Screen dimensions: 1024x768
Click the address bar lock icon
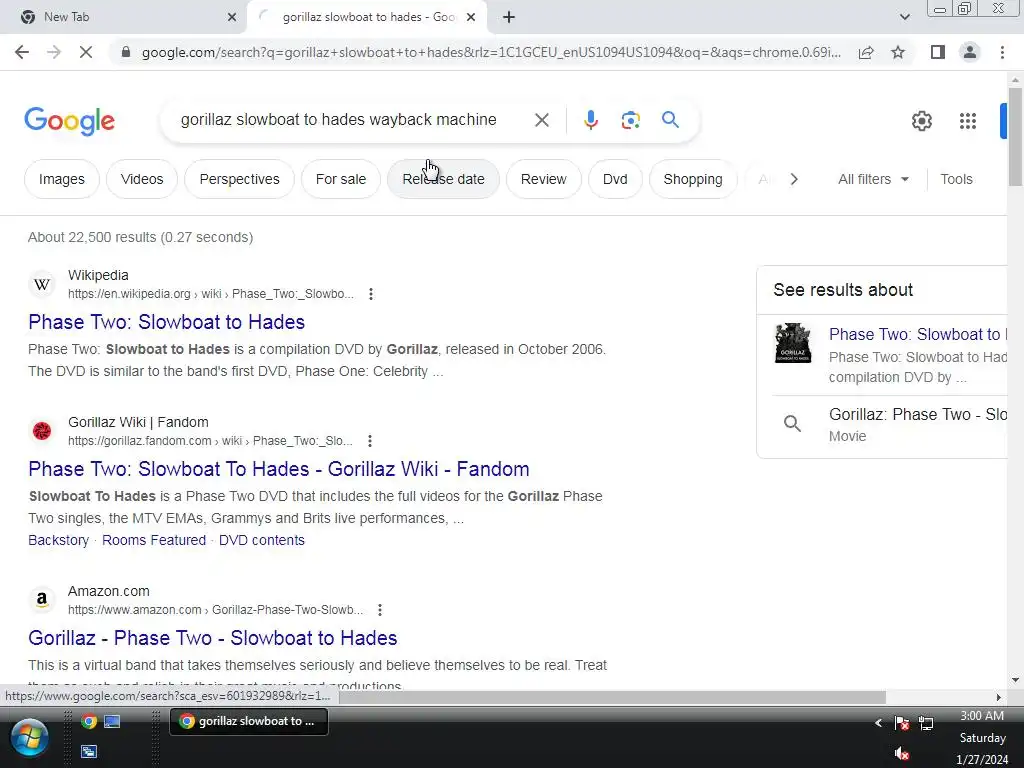click(x=126, y=52)
